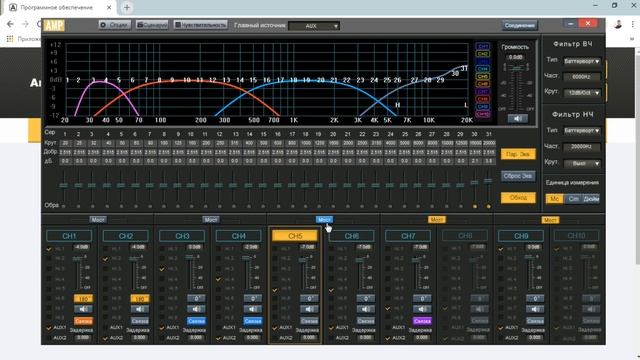The height and width of the screenshot is (360, 640).
Task: Open the Чувствительность toolbar button
Action: tap(200, 25)
